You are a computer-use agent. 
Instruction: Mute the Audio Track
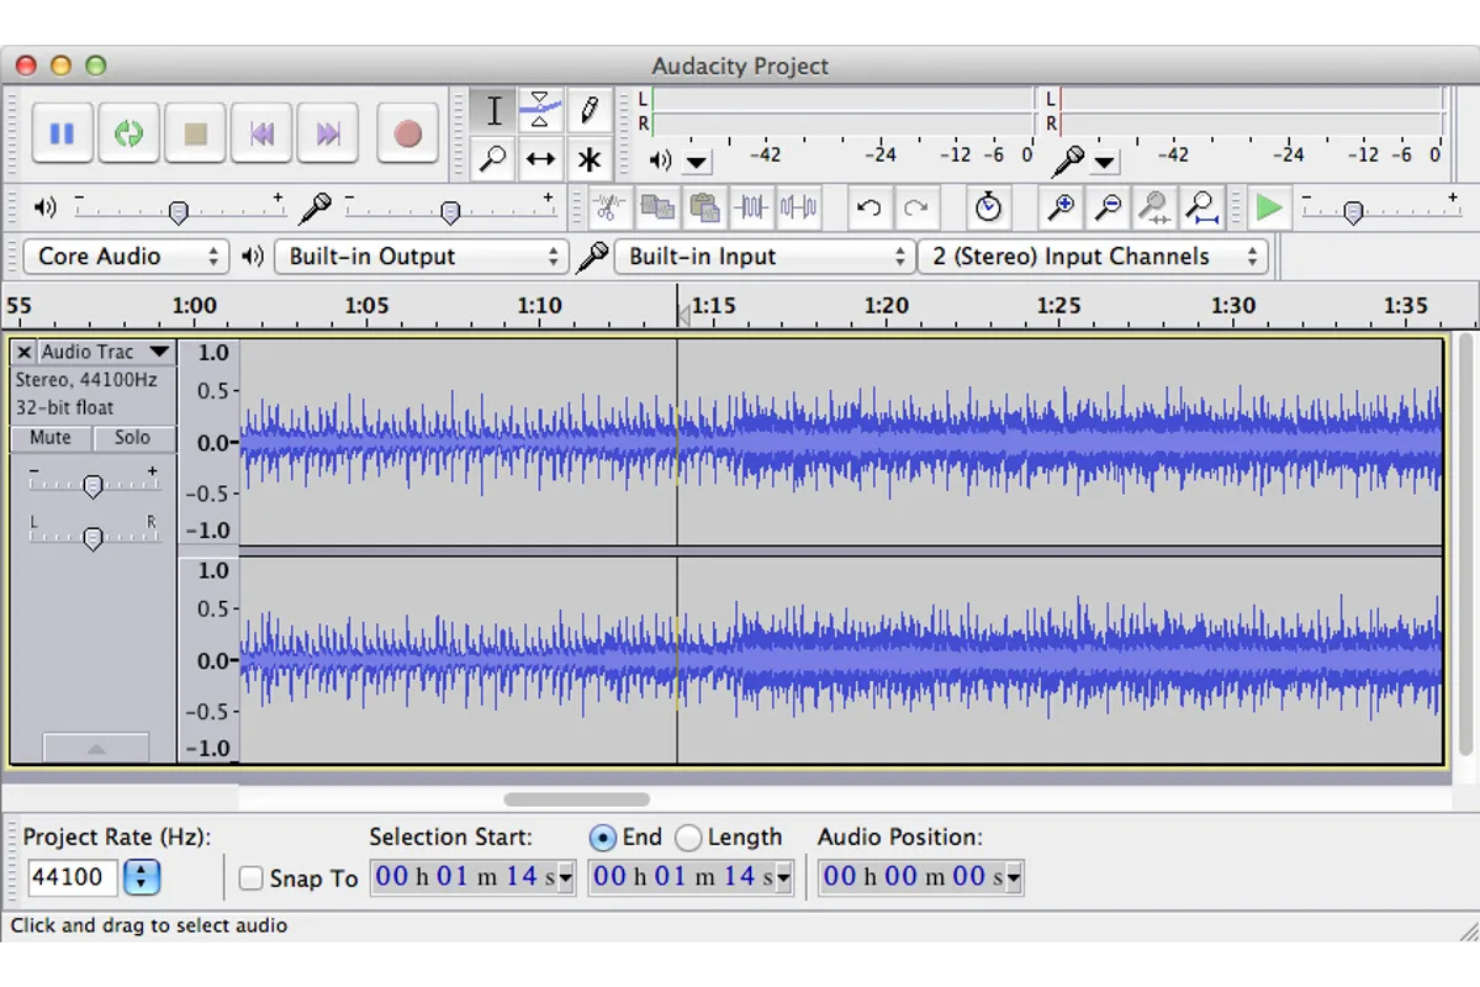(50, 438)
